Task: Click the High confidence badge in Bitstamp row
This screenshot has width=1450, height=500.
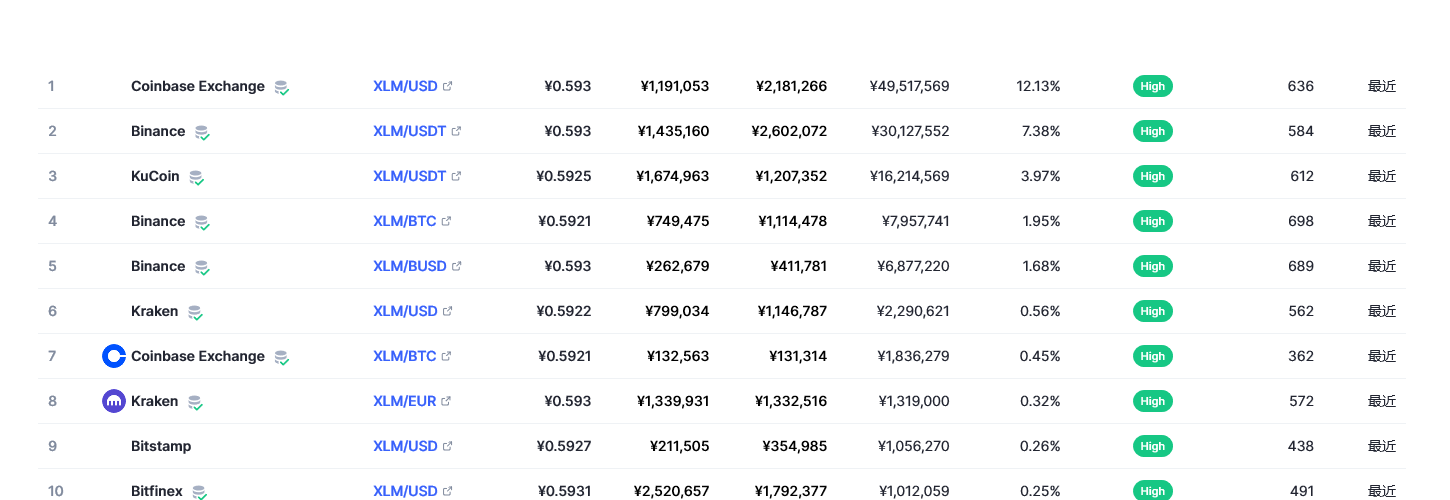Action: 1153,446
